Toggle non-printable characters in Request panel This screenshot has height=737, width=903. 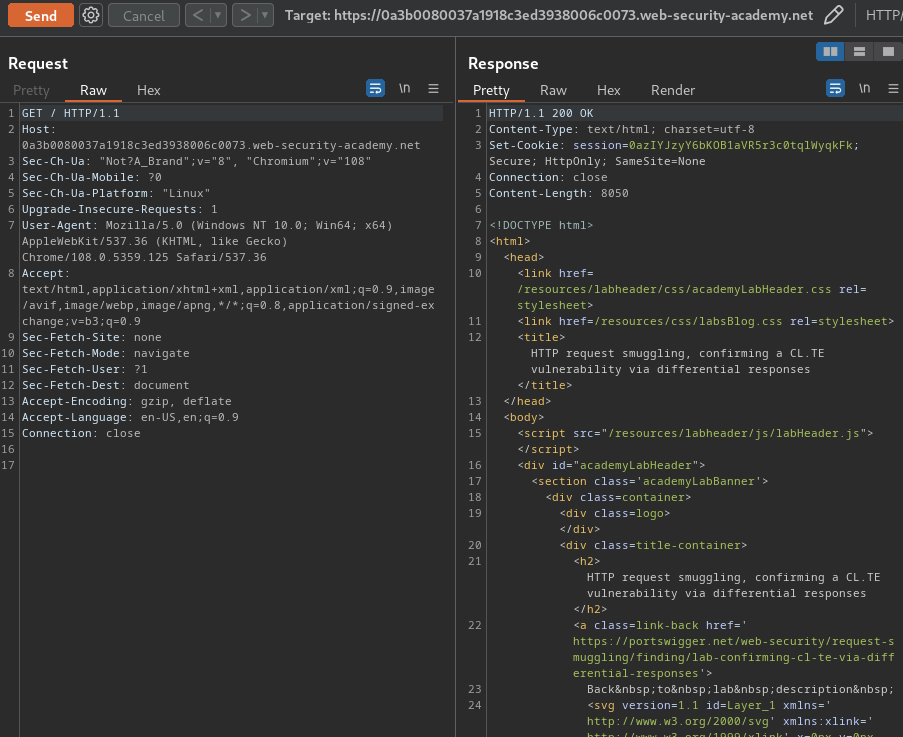405,88
